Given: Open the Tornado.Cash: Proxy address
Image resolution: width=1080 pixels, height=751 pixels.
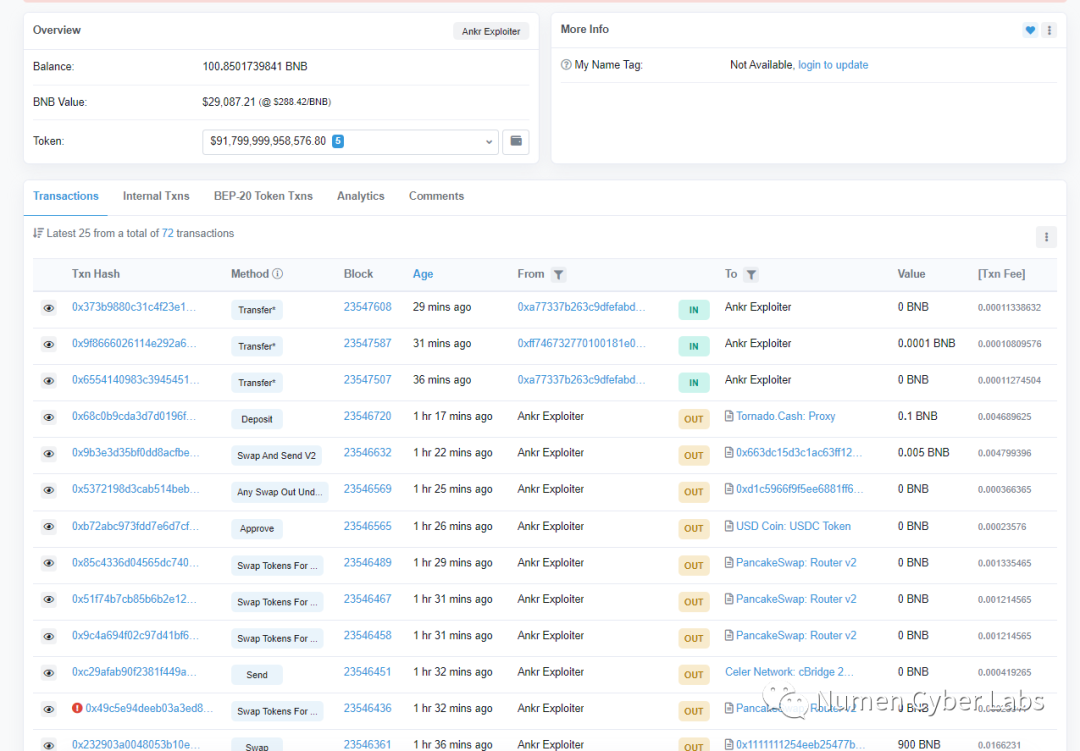Looking at the screenshot, I should (786, 416).
